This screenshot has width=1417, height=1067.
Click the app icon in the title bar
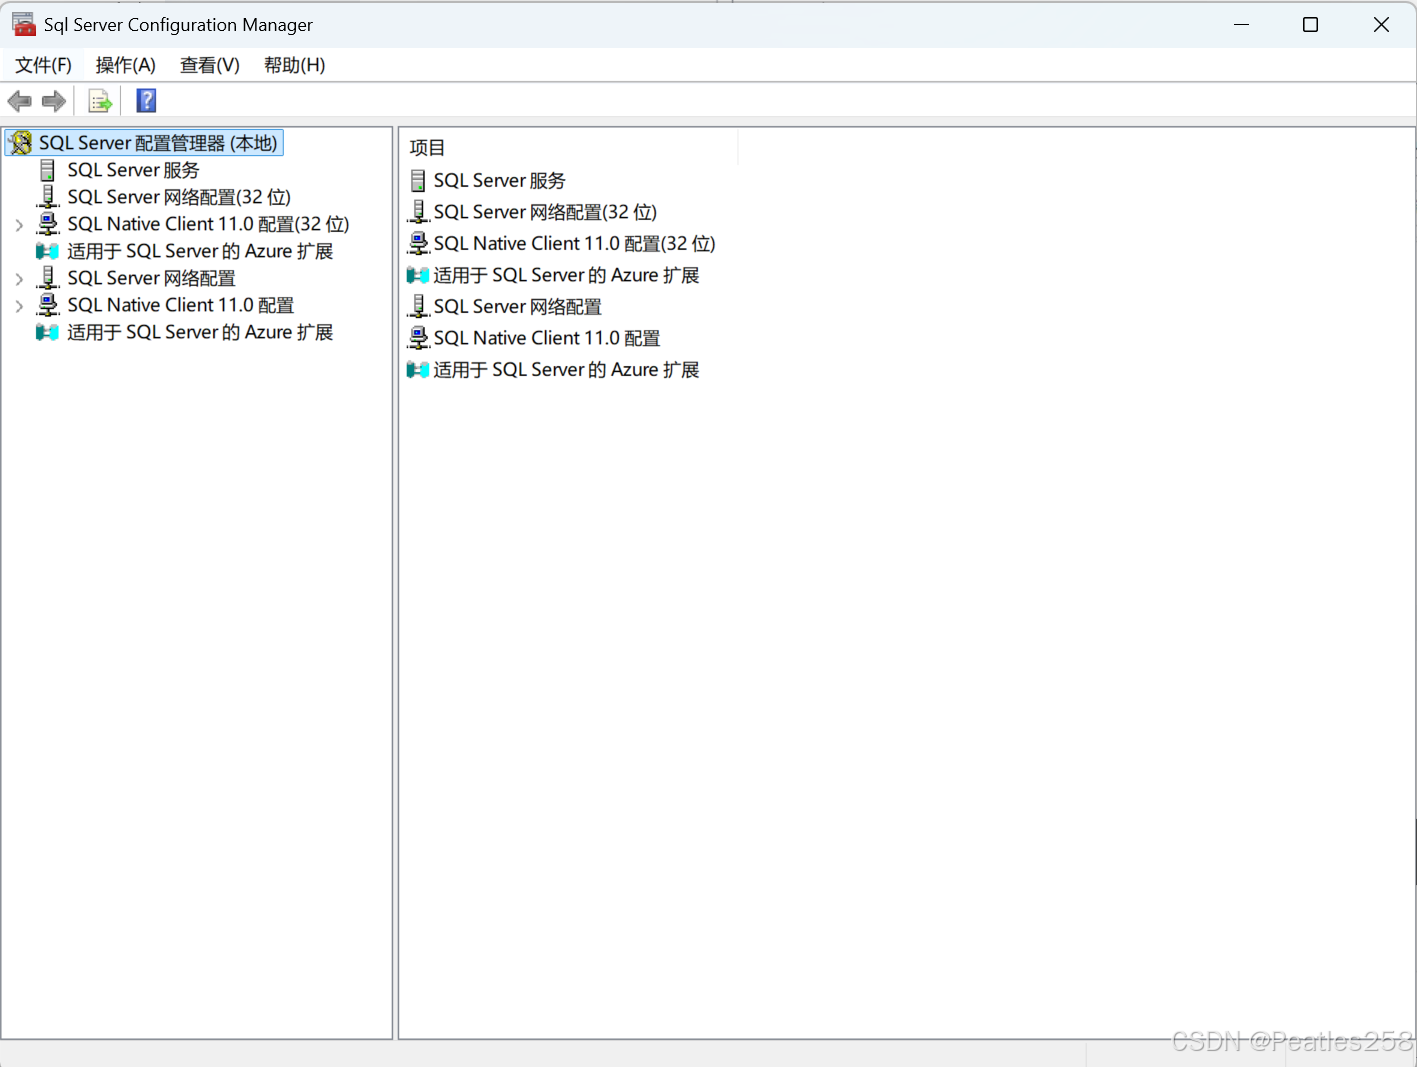click(23, 24)
